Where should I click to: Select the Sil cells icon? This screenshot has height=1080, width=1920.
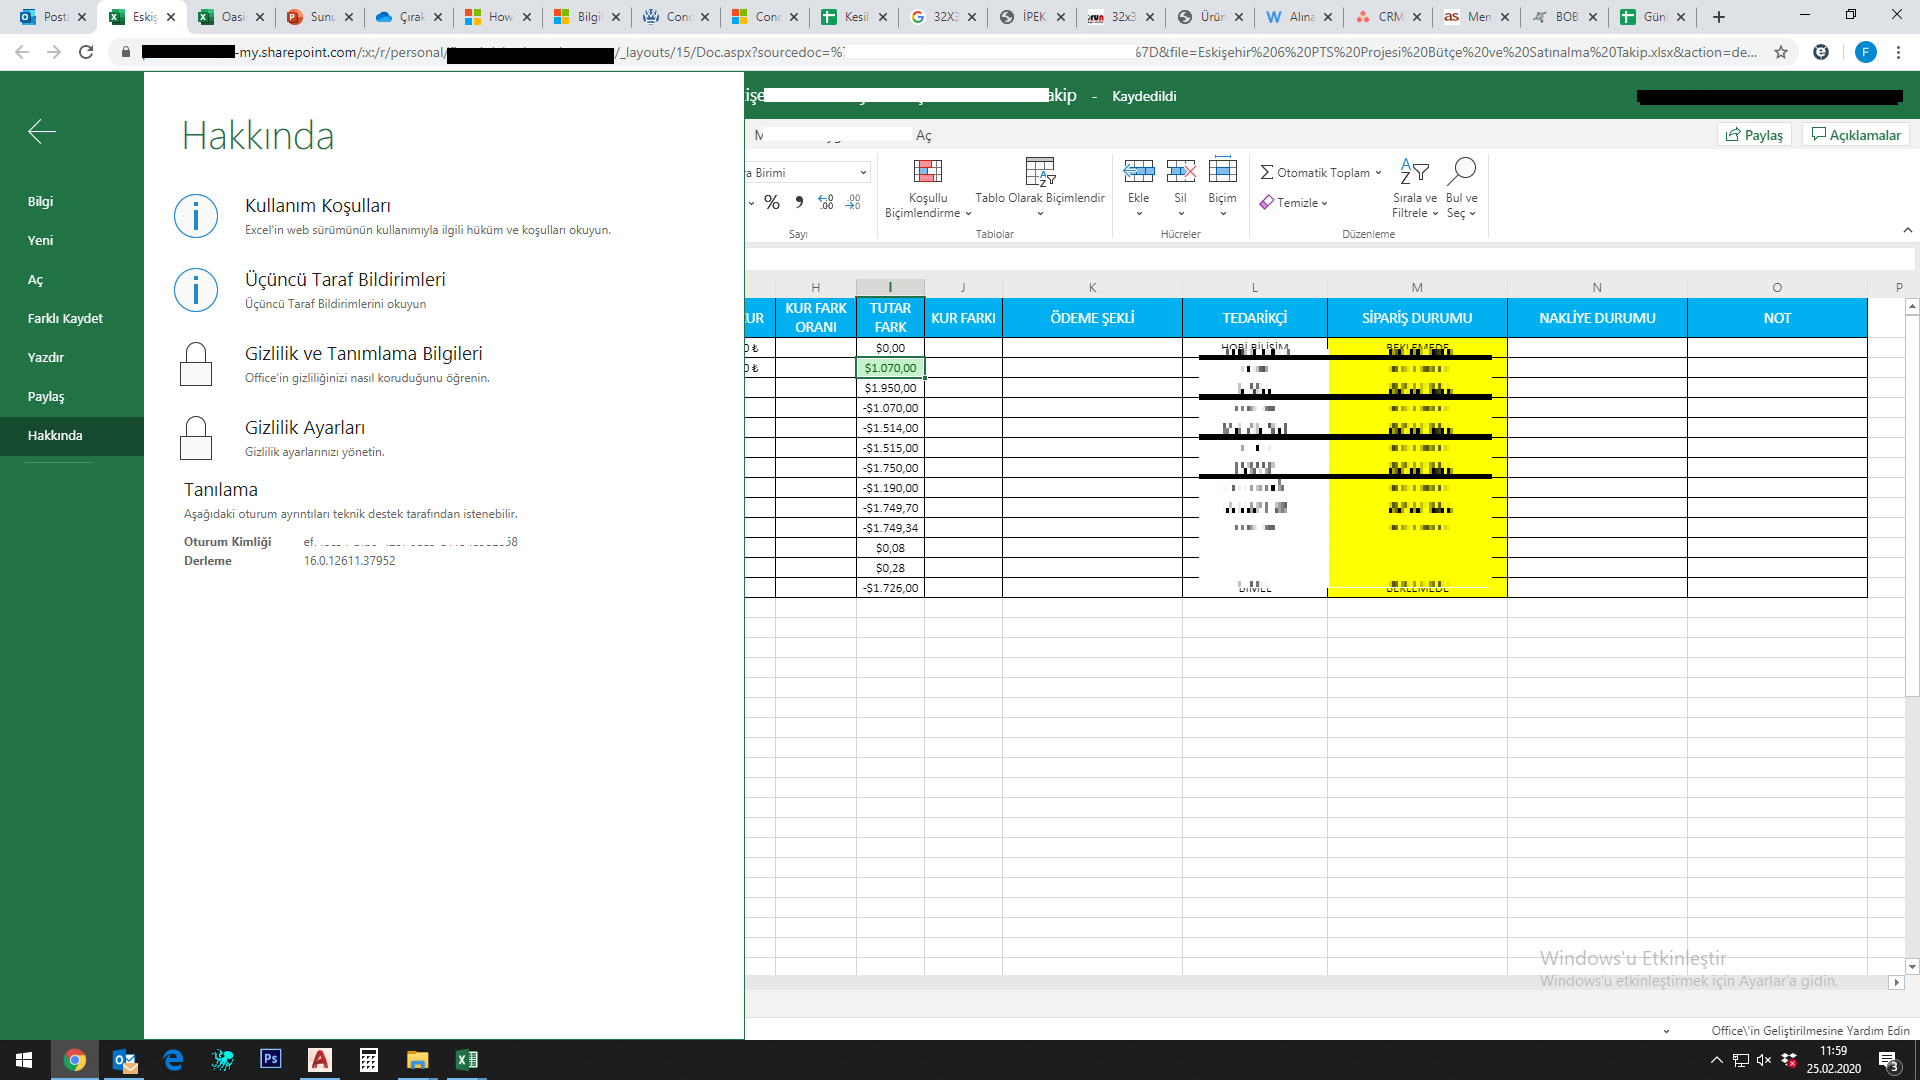[x=1181, y=171]
